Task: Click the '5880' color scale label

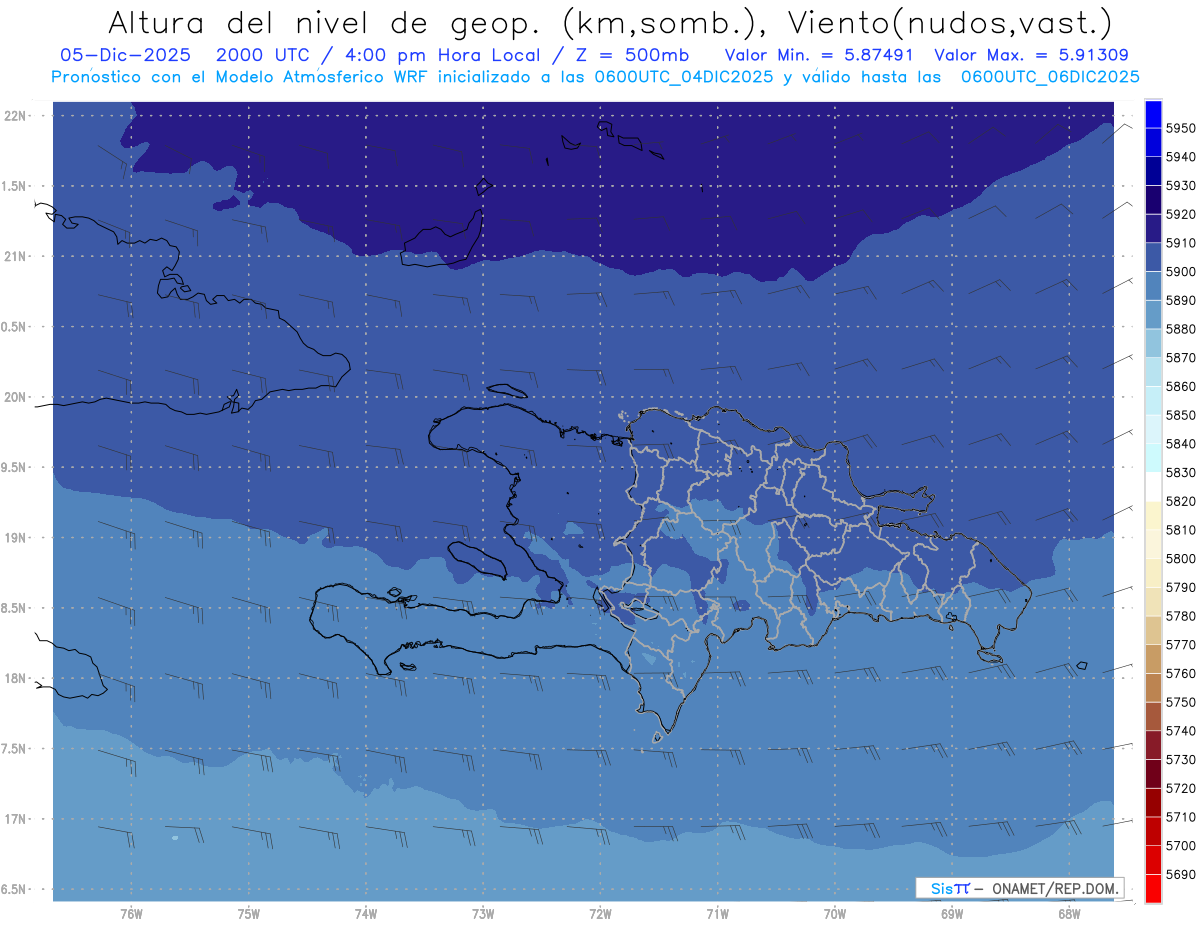Action: (1181, 329)
